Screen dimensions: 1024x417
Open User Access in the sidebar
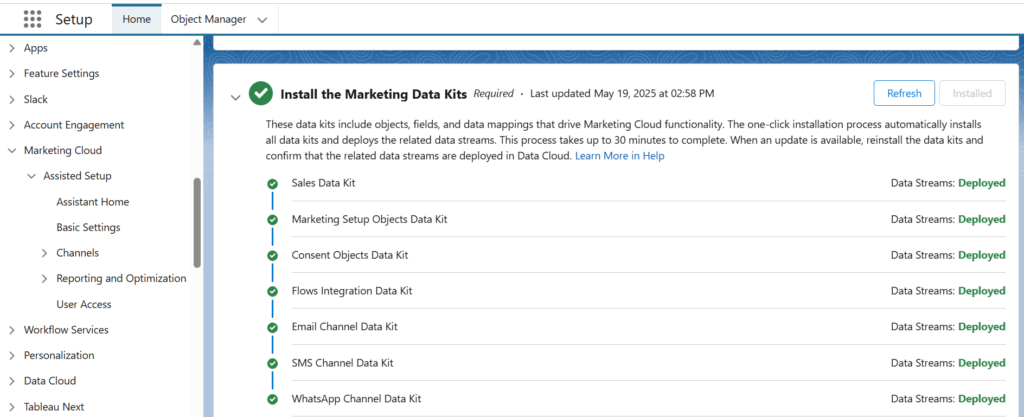point(84,305)
